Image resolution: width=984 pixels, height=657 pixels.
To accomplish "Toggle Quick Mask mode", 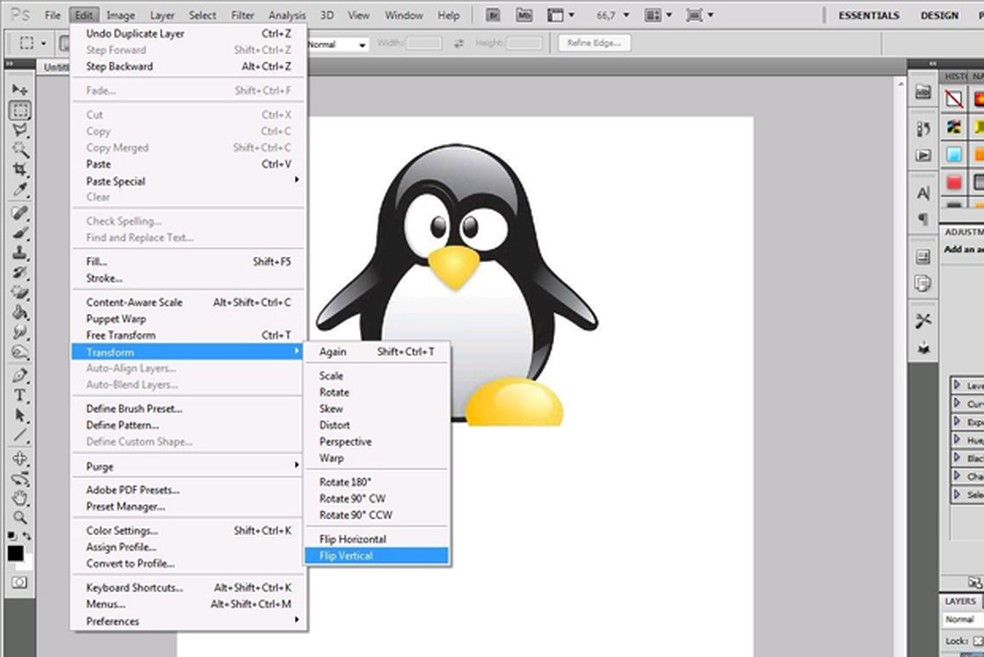I will click(19, 582).
